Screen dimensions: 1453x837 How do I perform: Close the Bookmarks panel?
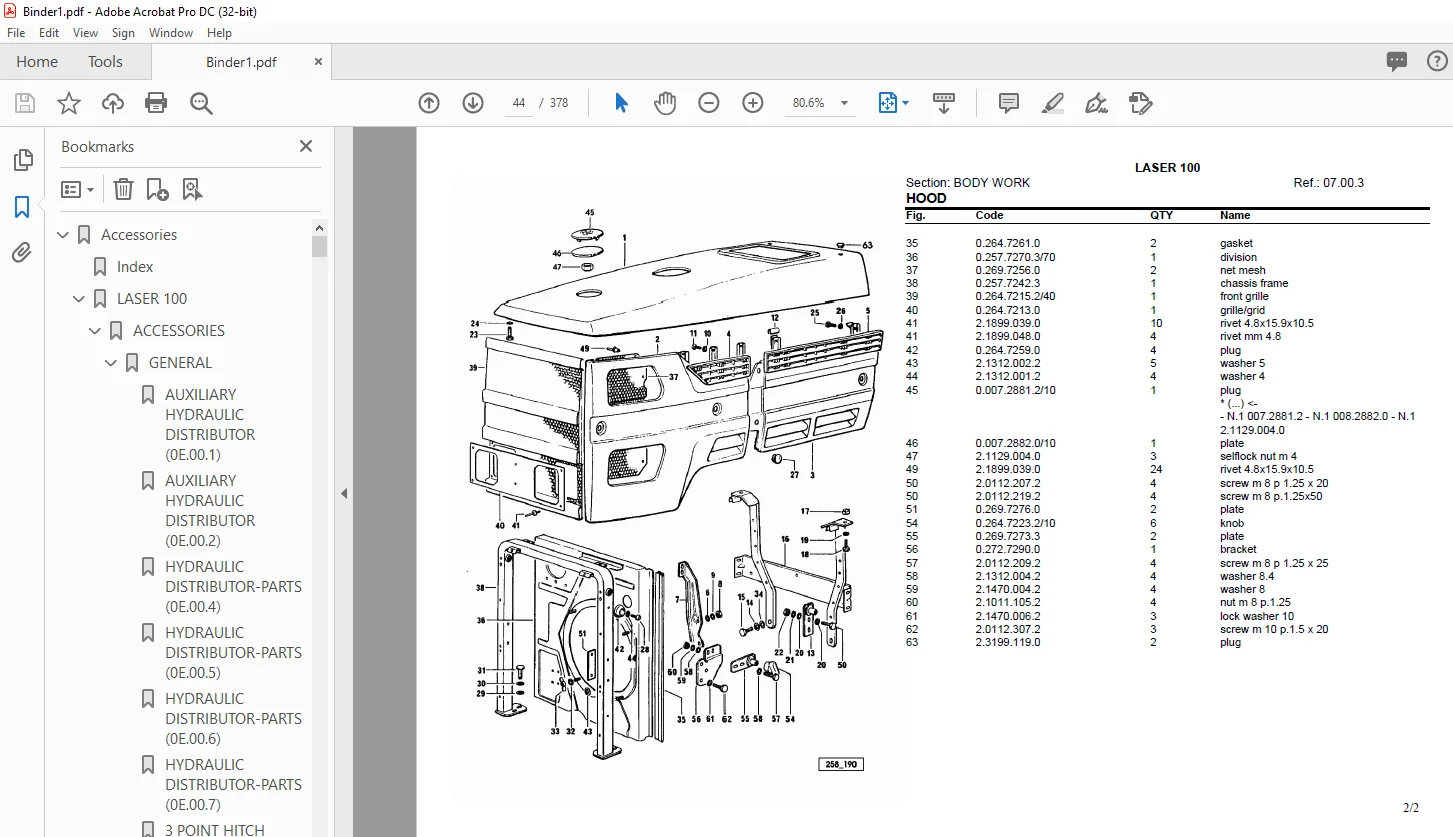(x=306, y=146)
